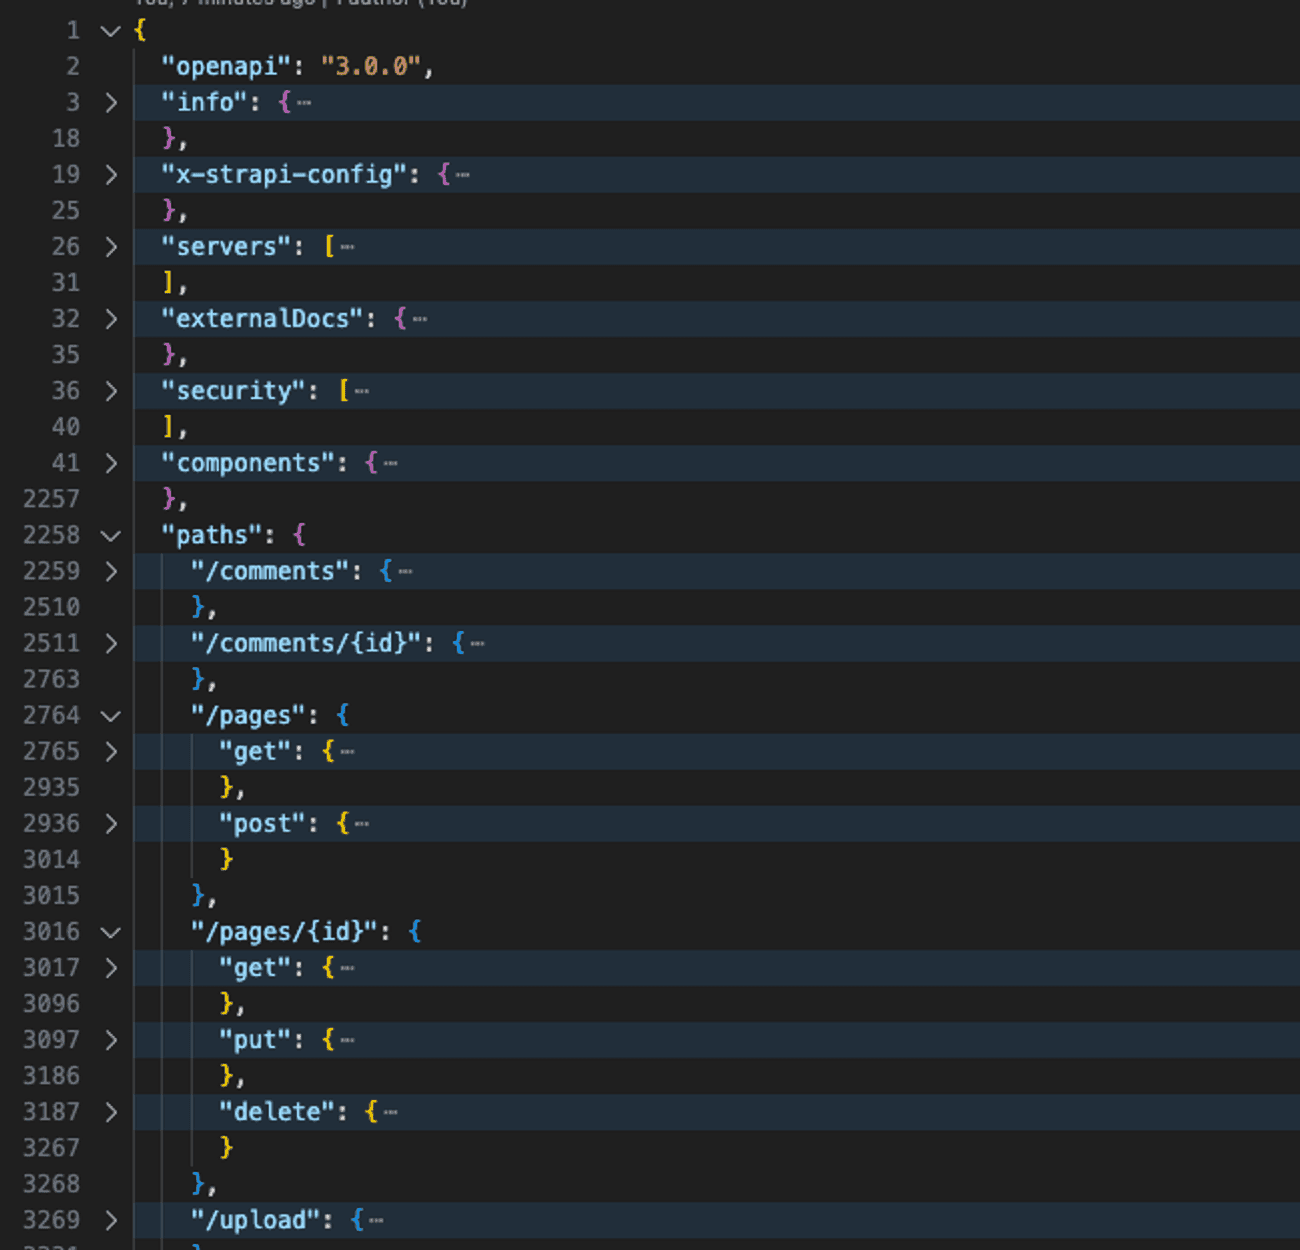Image resolution: width=1300 pixels, height=1250 pixels.
Task: Unfold the "servers" array on line 26
Action: pyautogui.click(x=111, y=247)
